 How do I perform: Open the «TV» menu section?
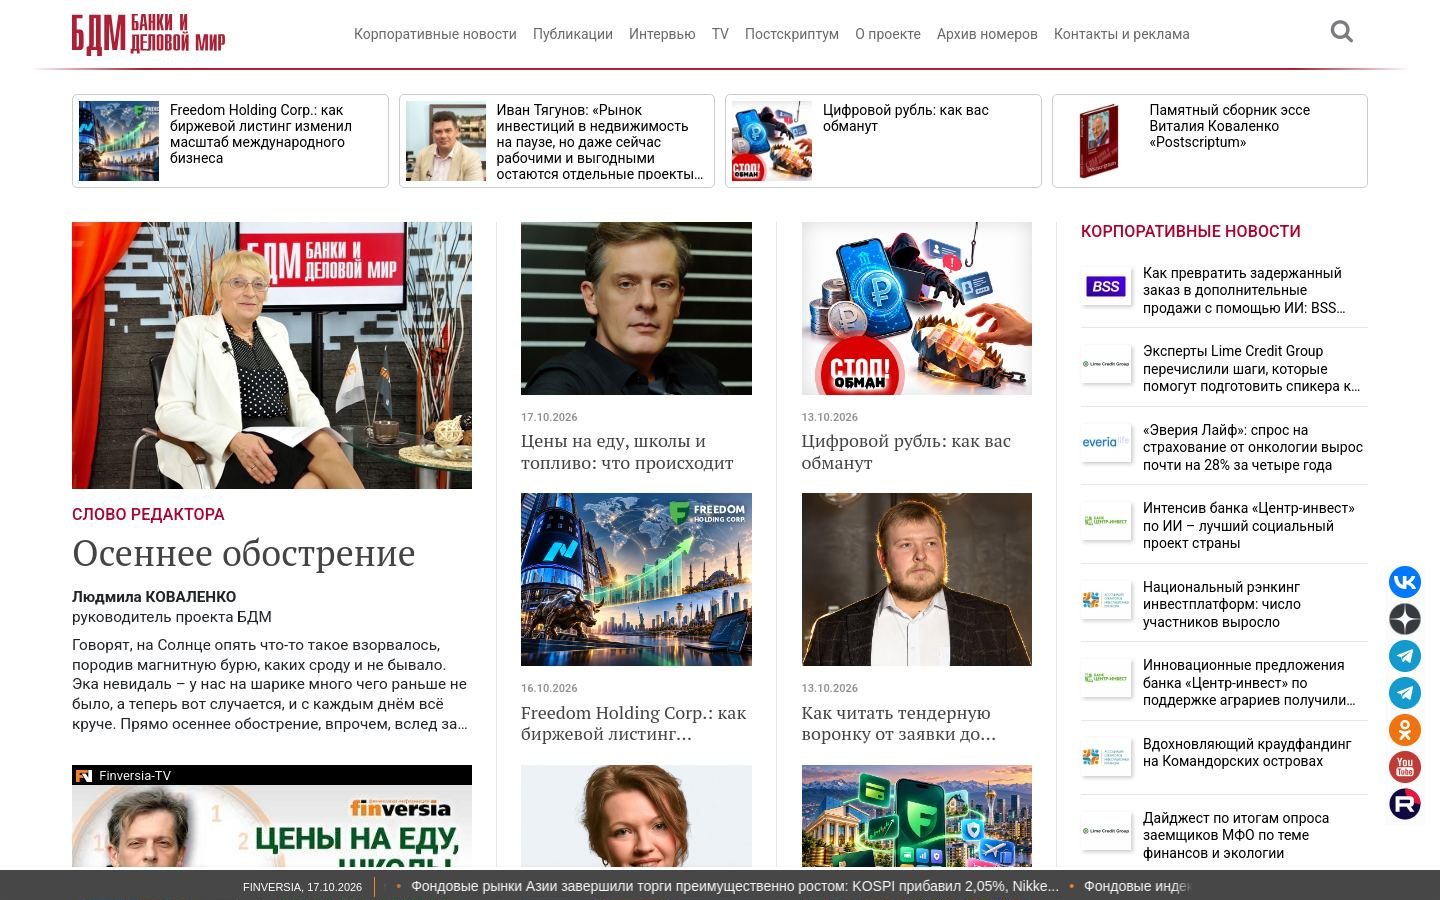click(x=720, y=34)
